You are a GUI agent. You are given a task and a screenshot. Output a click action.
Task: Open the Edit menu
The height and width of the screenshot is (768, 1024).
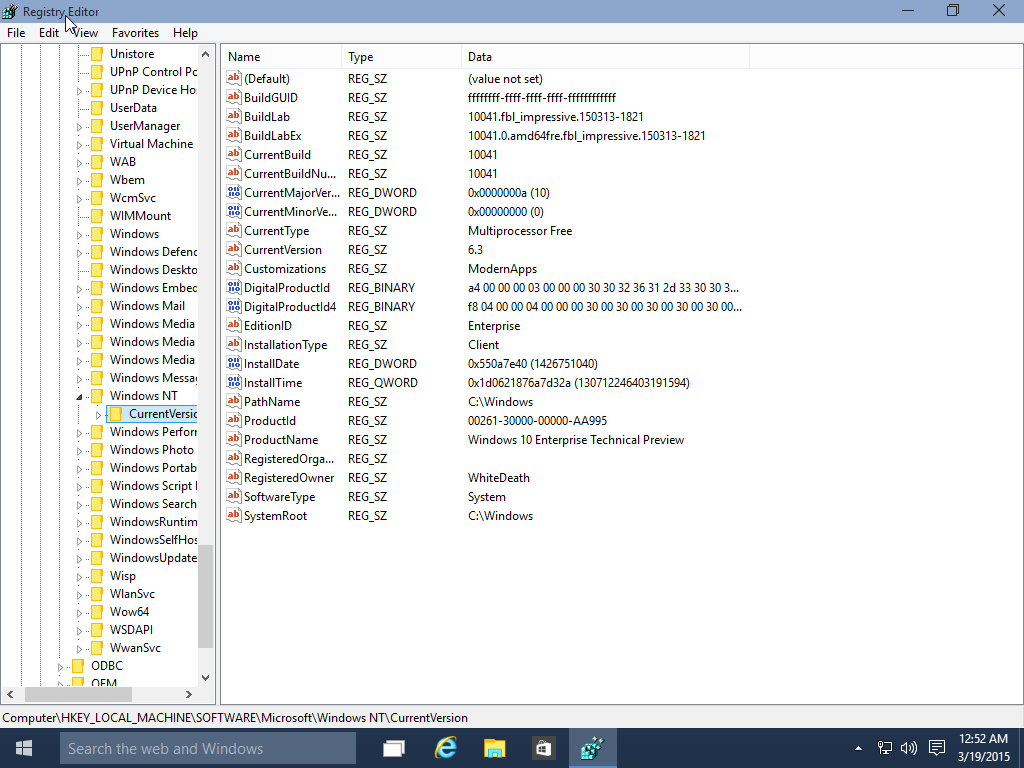click(x=49, y=33)
